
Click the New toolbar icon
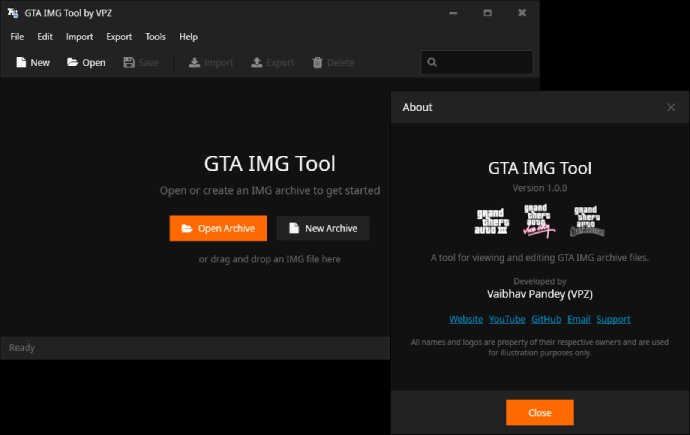tap(22, 62)
